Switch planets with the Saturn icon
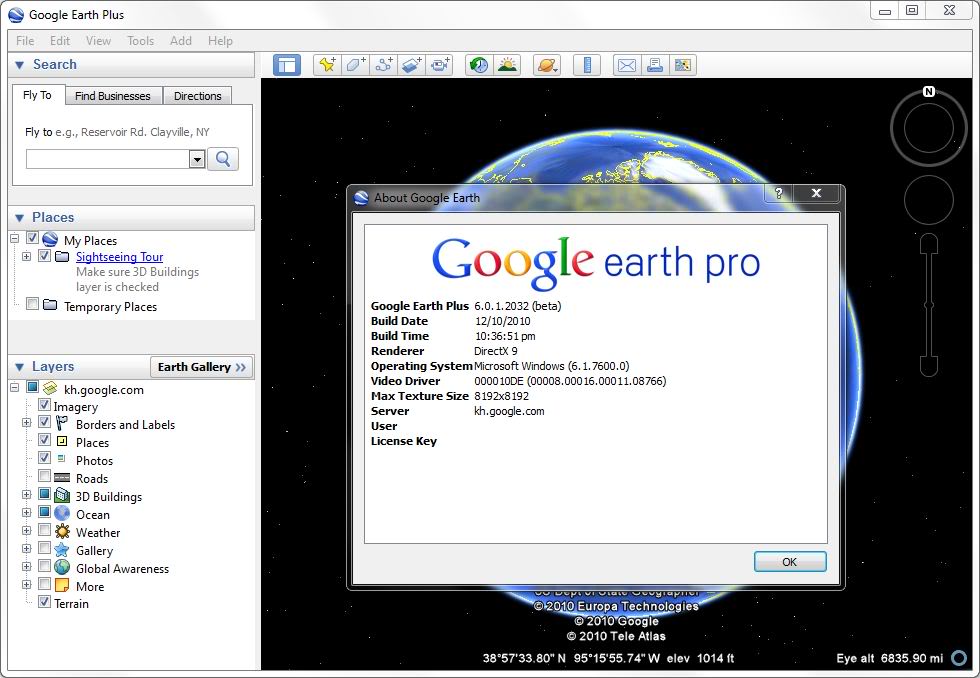The height and width of the screenshot is (678, 980). pos(547,65)
